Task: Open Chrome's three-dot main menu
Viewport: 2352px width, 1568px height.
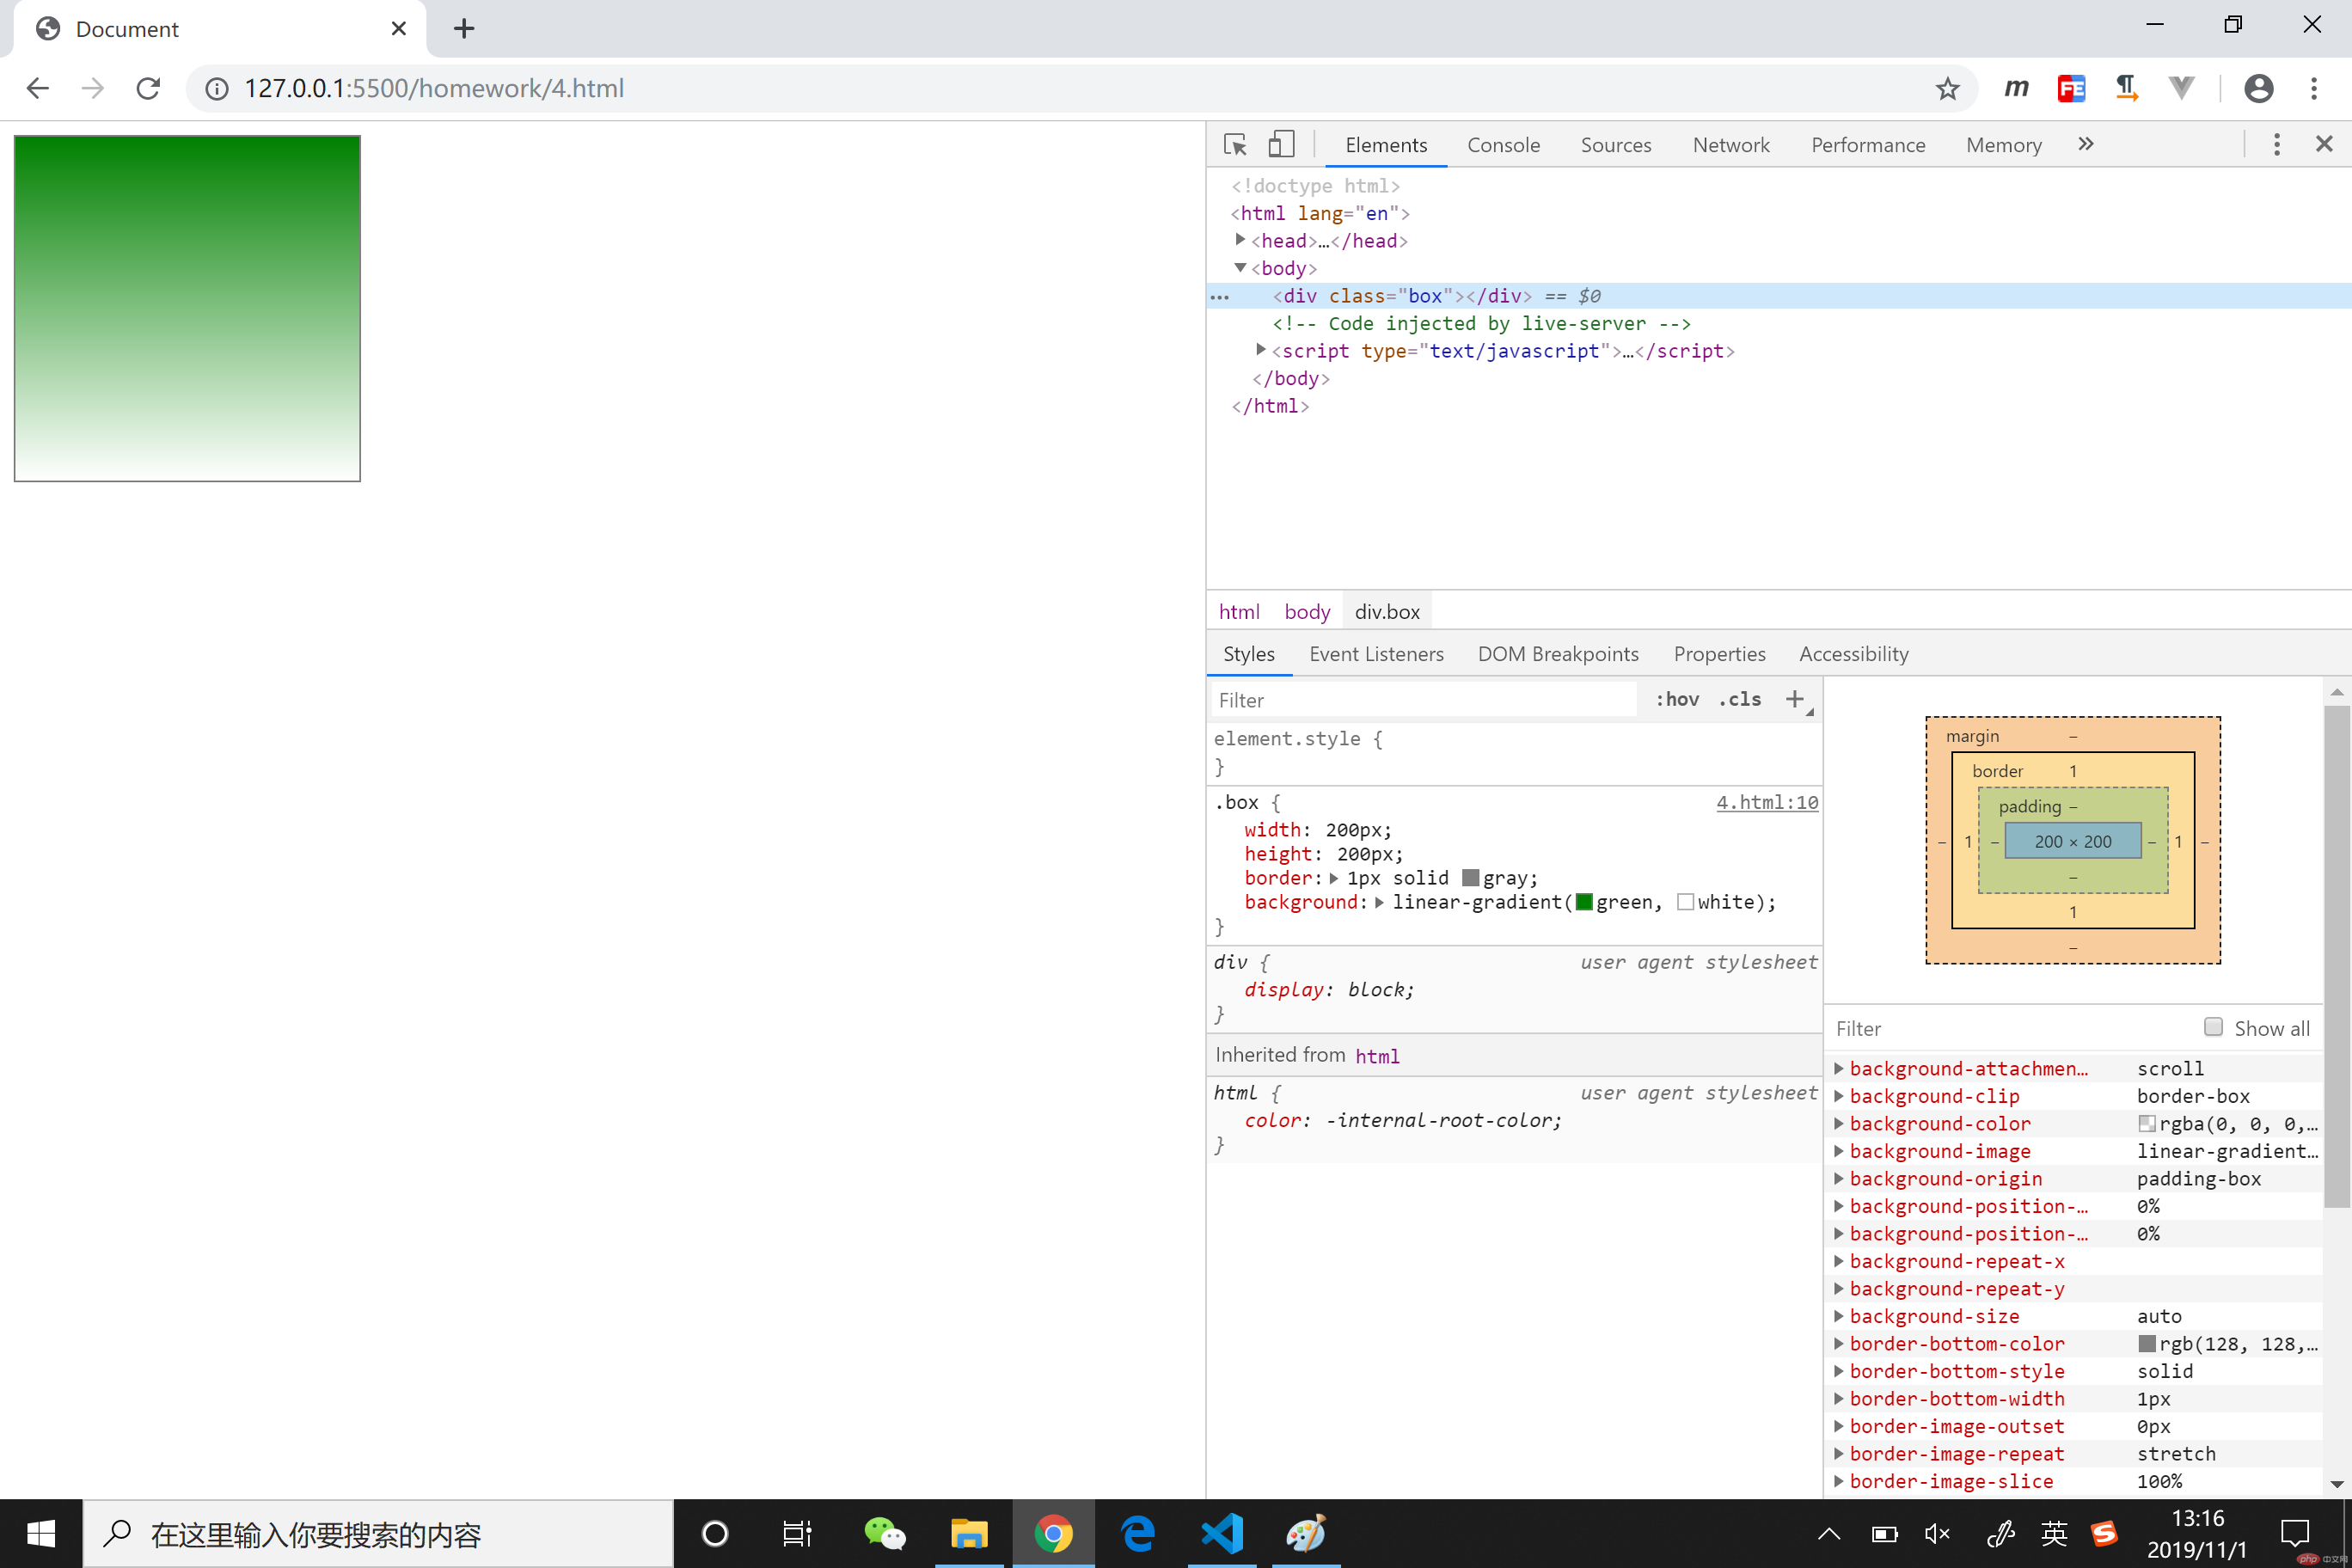Action: [2314, 89]
